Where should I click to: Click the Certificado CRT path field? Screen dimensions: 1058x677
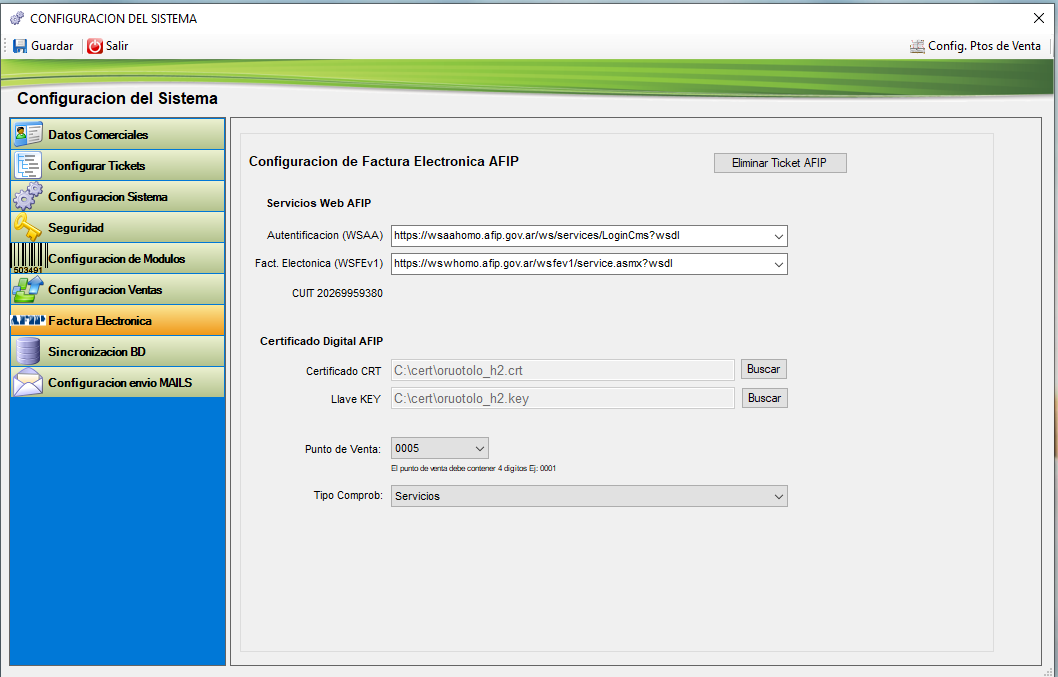562,370
